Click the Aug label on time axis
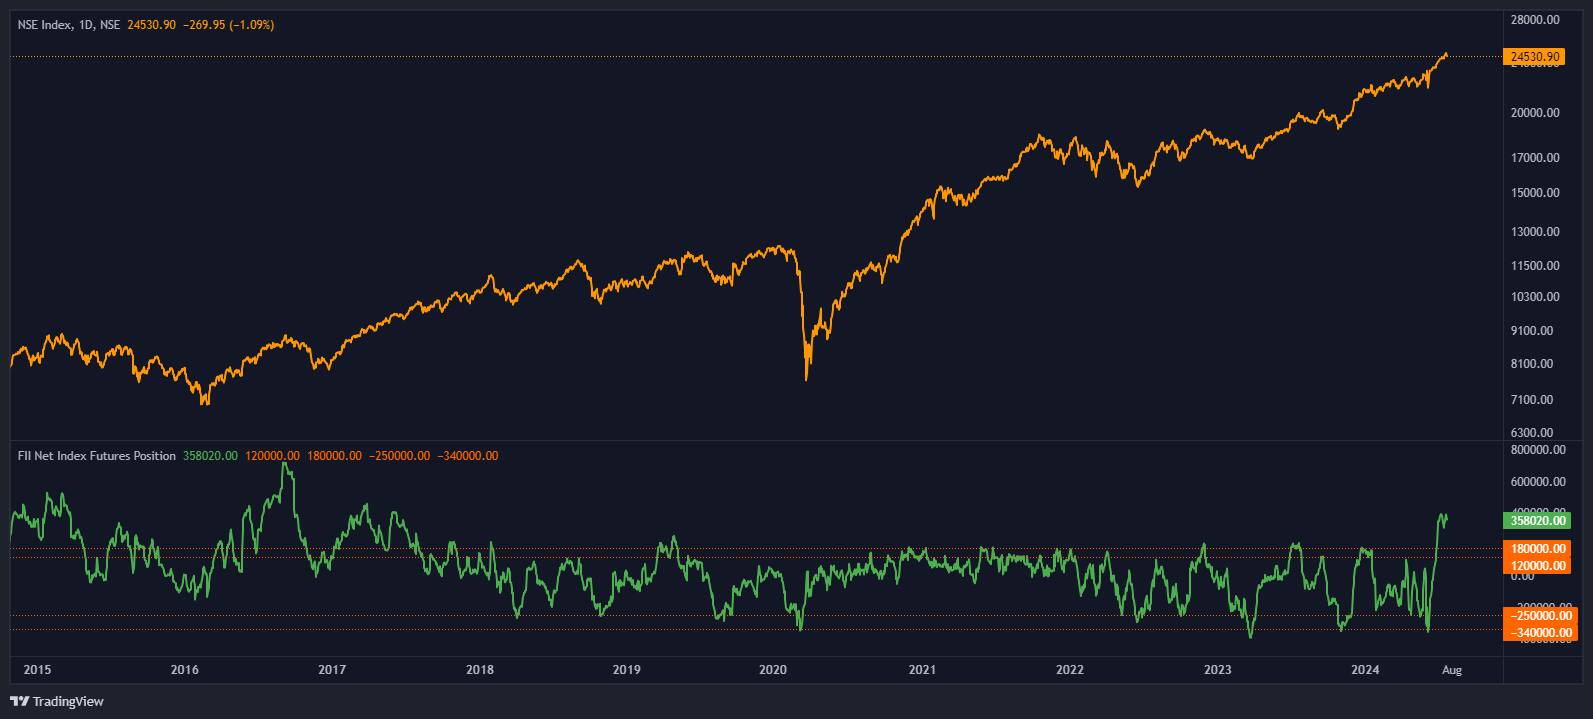Screen dimensions: 1593x719 (x=1452, y=670)
